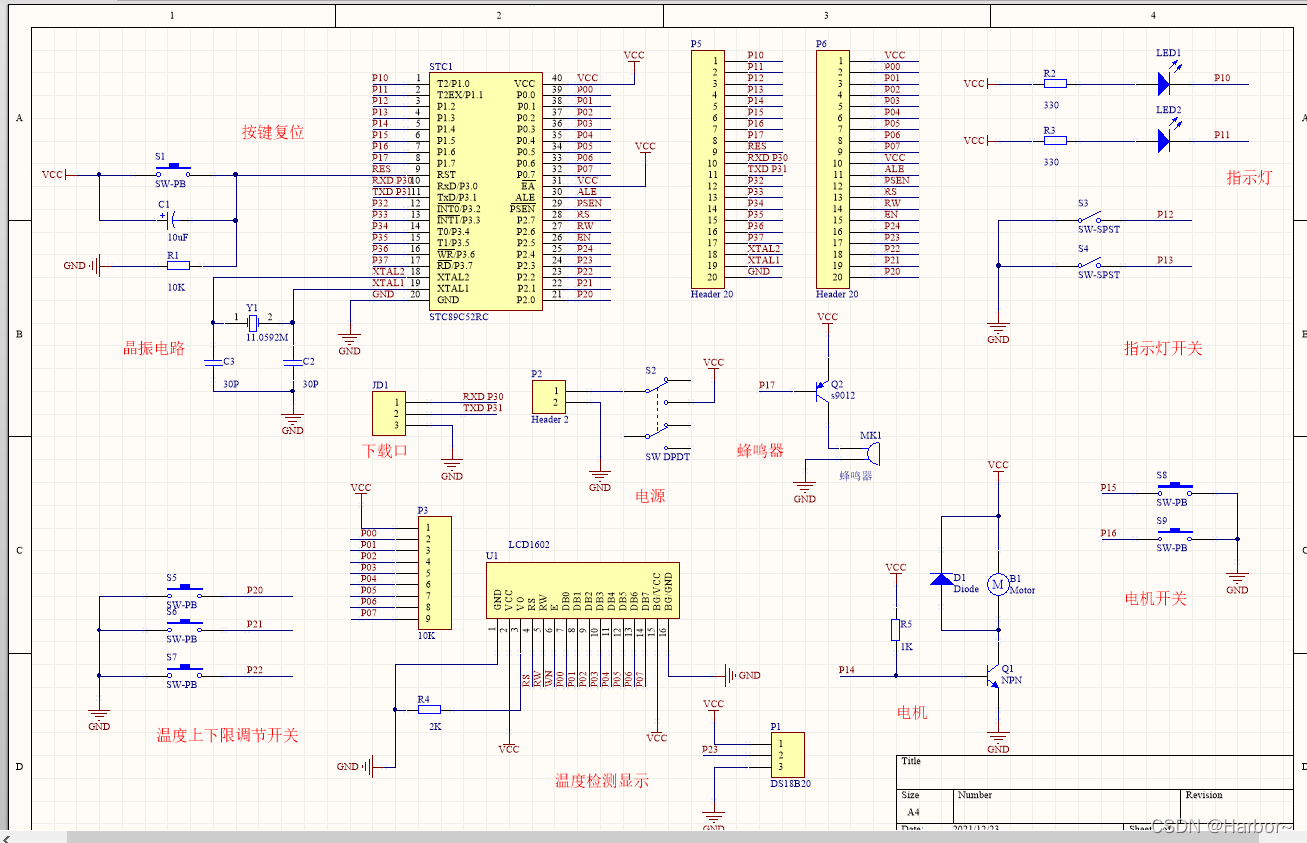
Task: Select B1 motor symbol
Action: click(997, 585)
